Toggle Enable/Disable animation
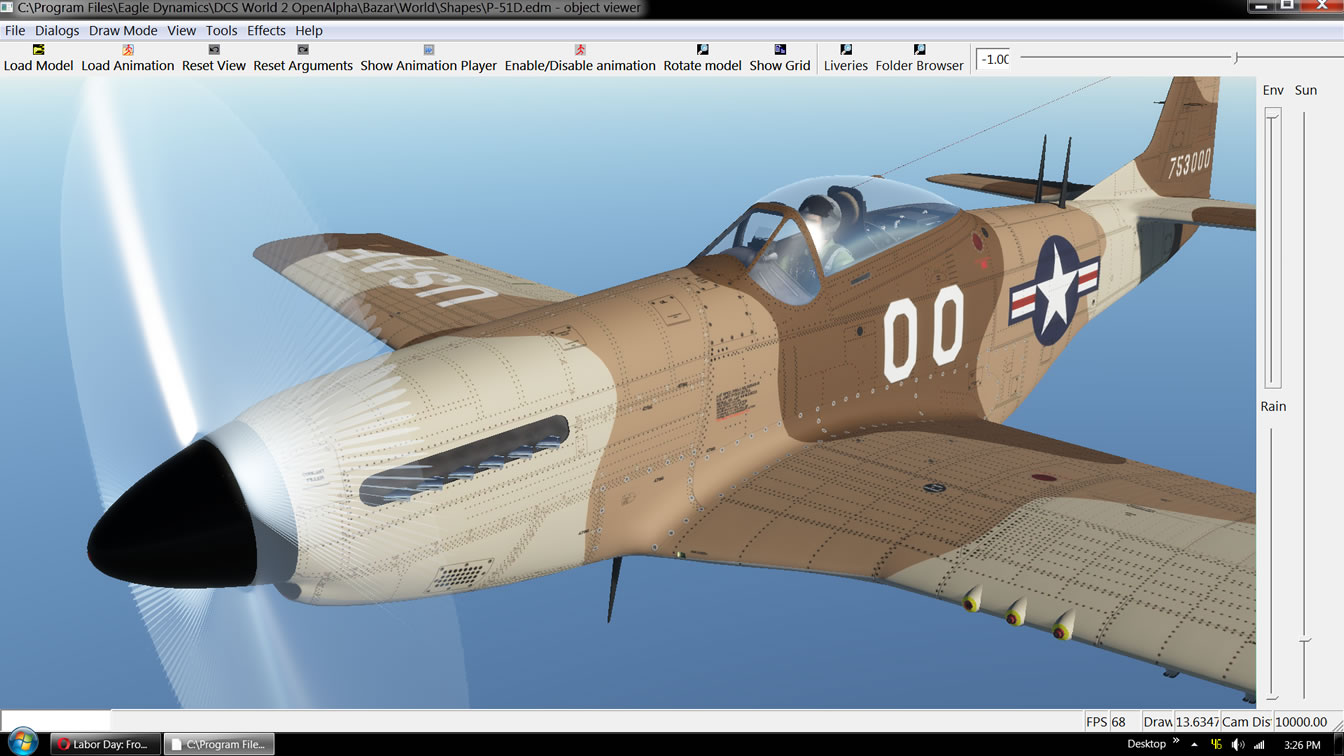The height and width of the screenshot is (756, 1344). coord(579,50)
